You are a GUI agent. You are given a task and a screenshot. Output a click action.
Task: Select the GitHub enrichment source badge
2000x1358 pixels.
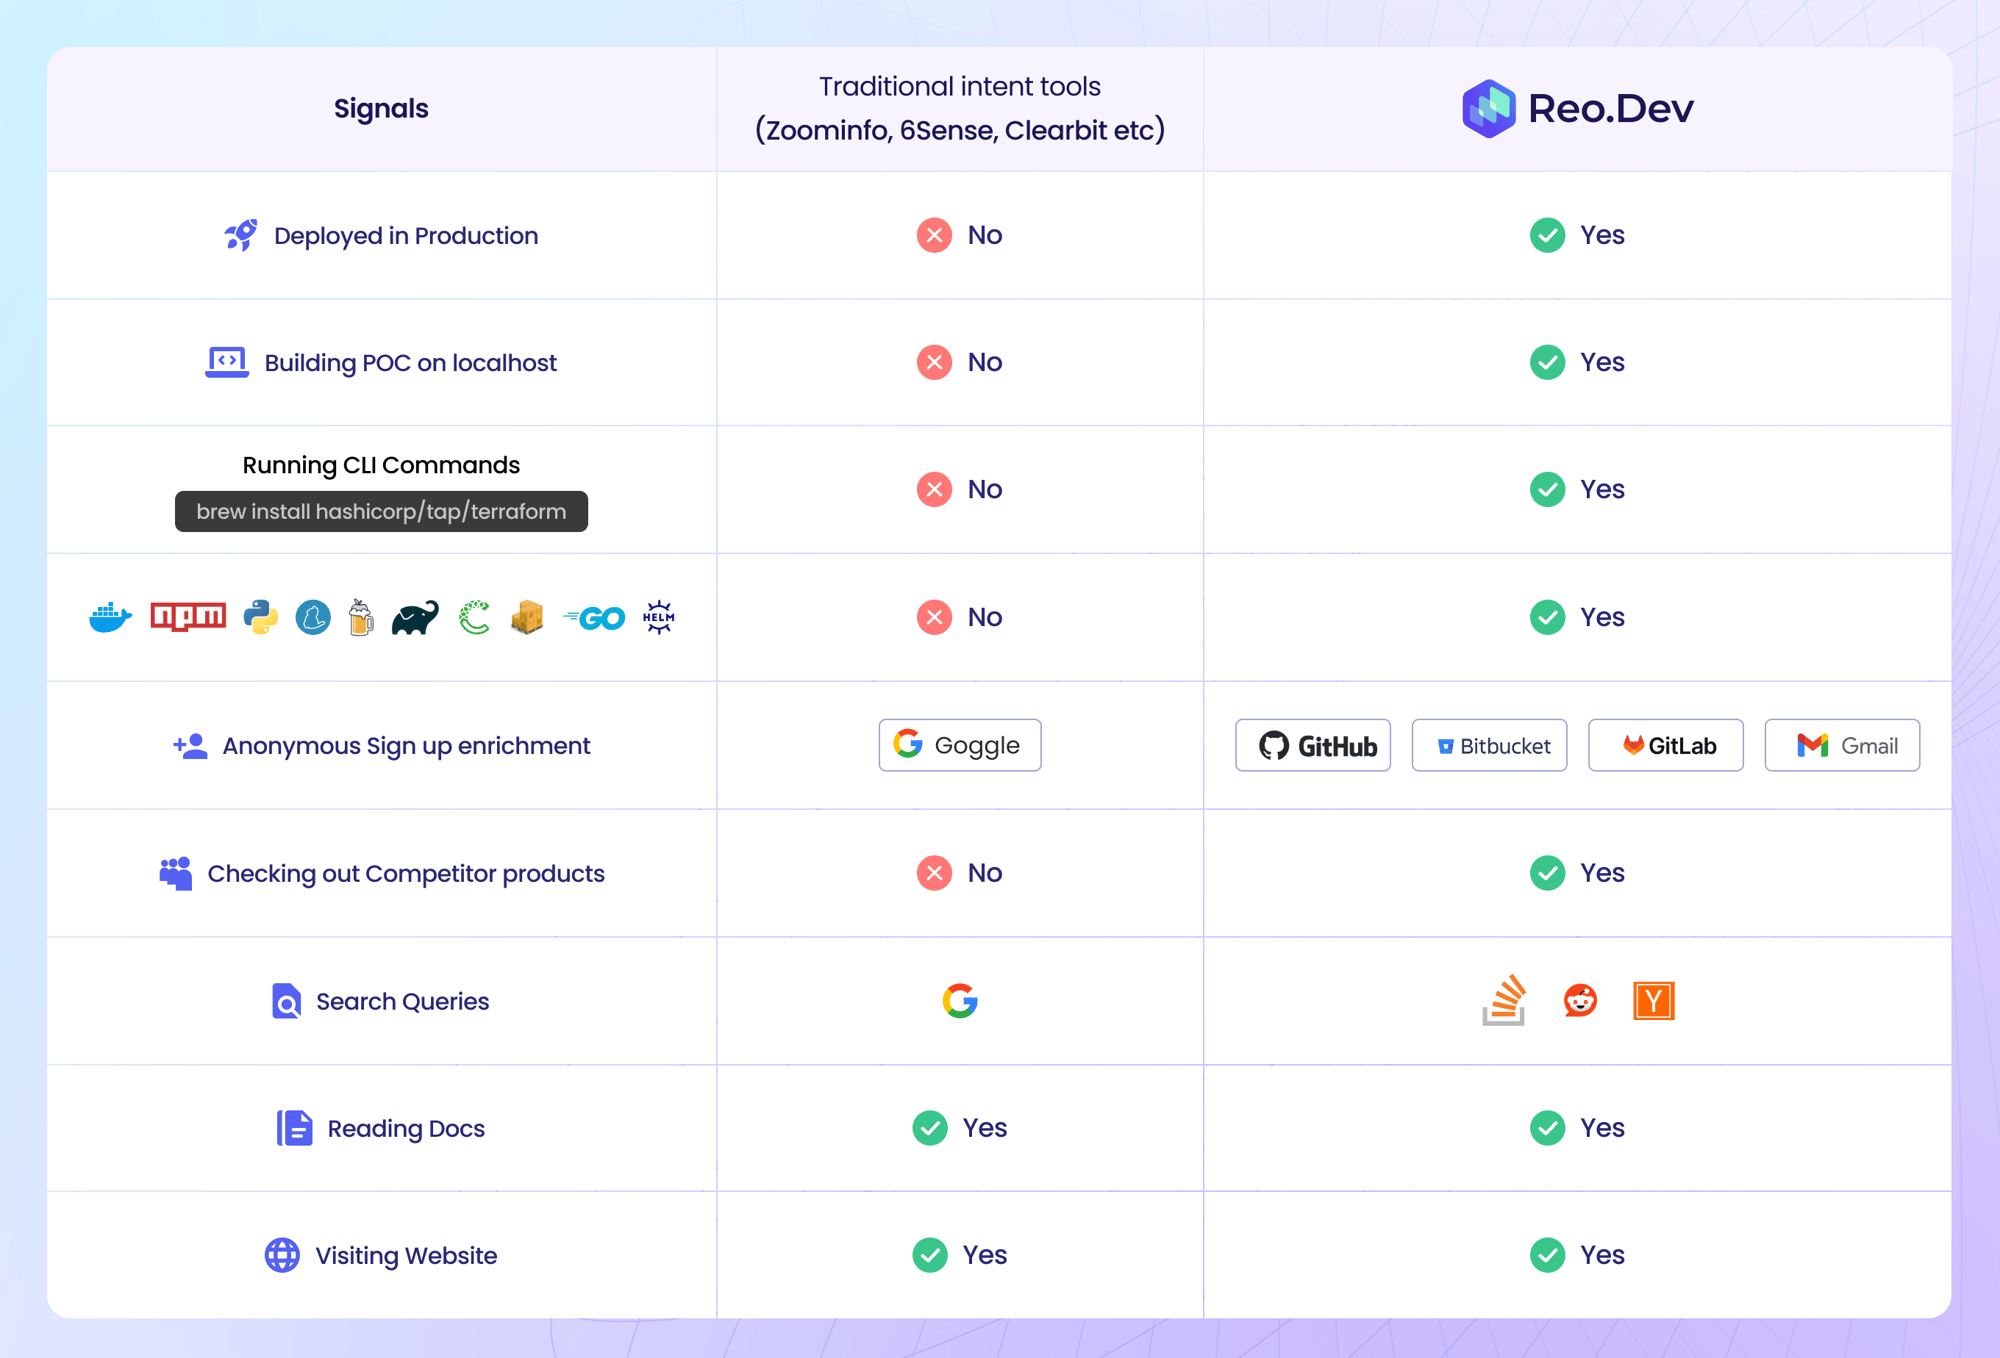click(x=1312, y=745)
